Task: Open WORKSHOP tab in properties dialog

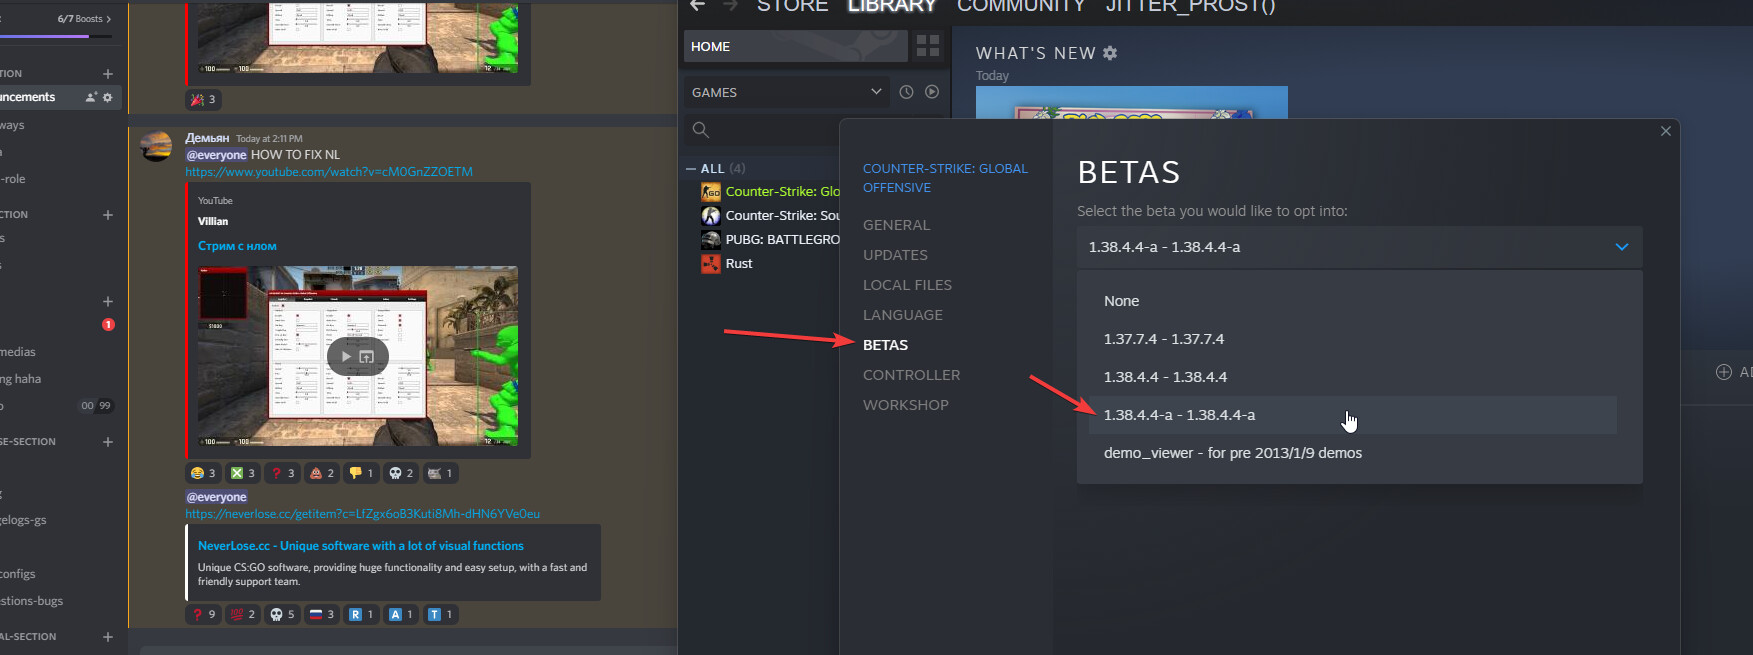Action: coord(906,405)
